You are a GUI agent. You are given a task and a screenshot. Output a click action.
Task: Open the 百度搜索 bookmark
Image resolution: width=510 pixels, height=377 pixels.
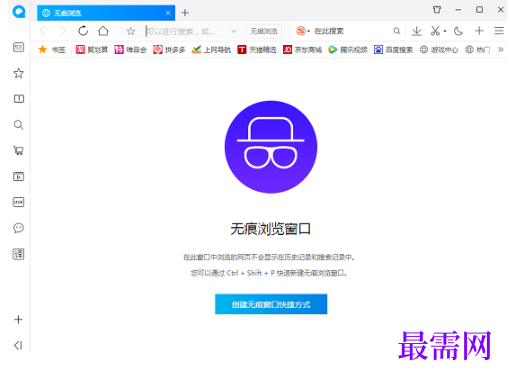[393, 50]
